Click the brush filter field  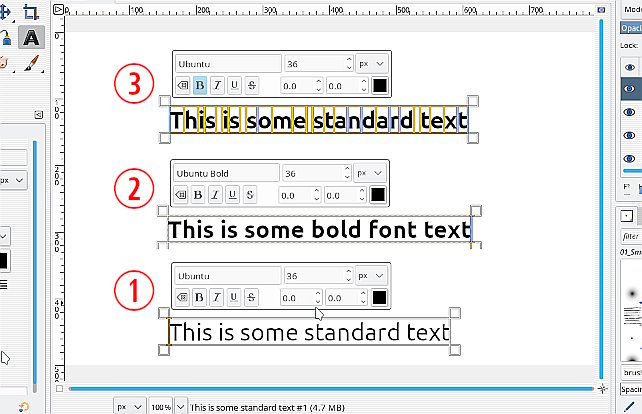coord(631,236)
